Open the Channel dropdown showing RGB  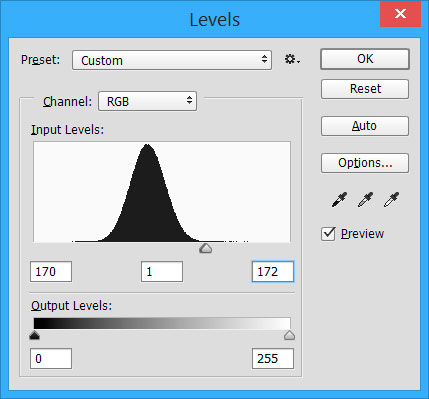(x=147, y=101)
